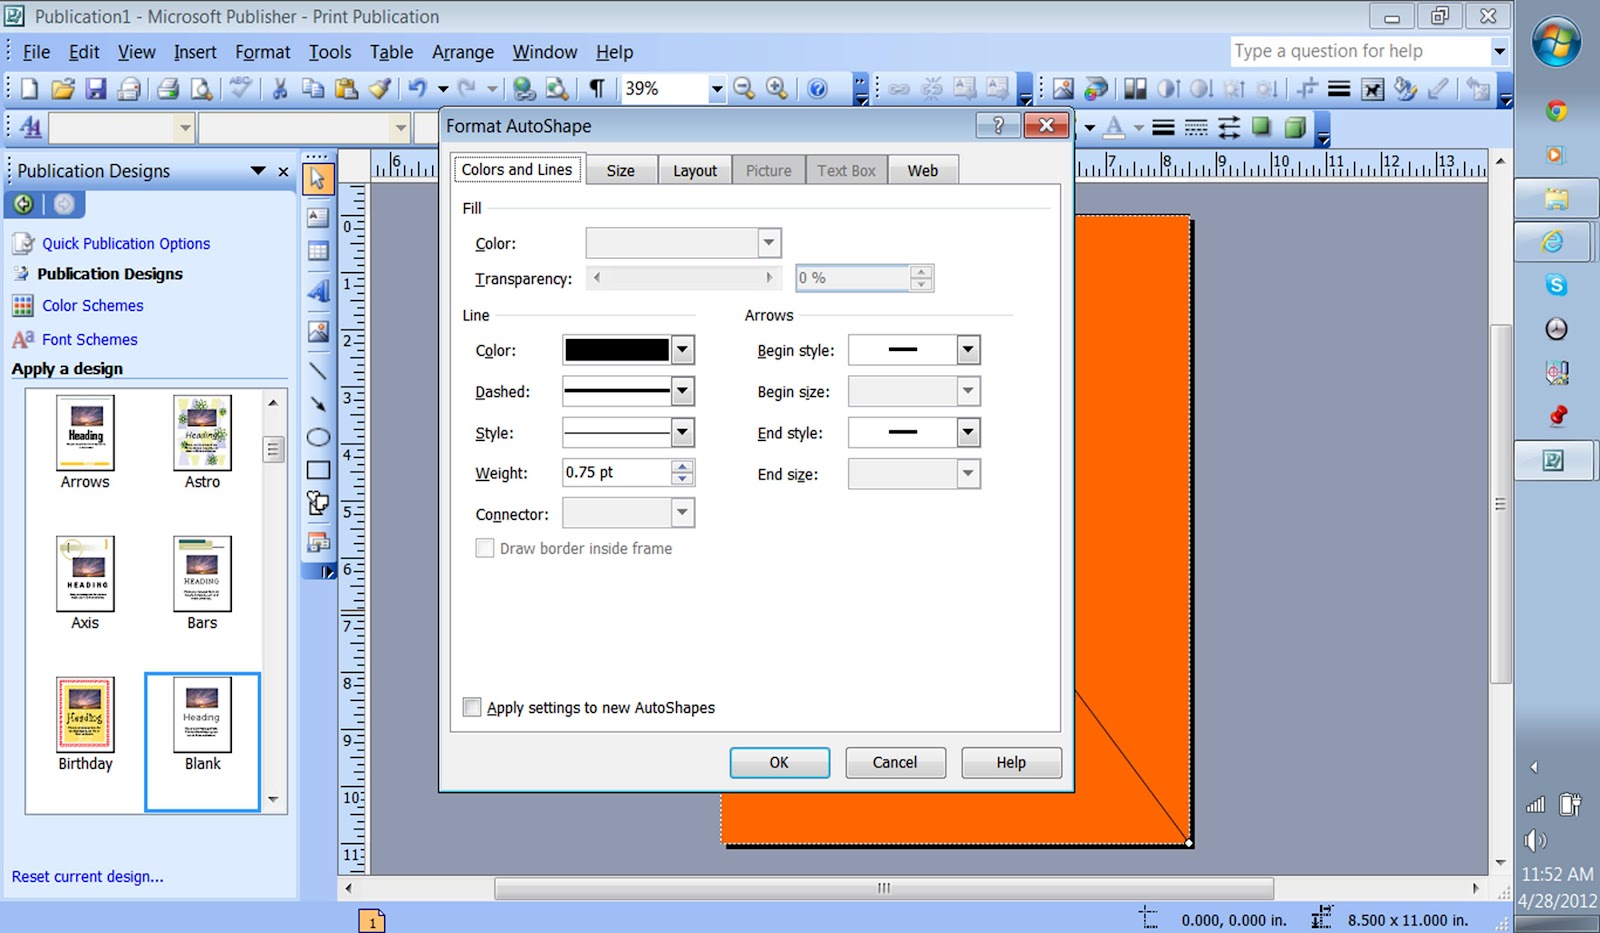The image size is (1600, 933).
Task: Activate the Format Painter brush icon
Action: [x=379, y=89]
